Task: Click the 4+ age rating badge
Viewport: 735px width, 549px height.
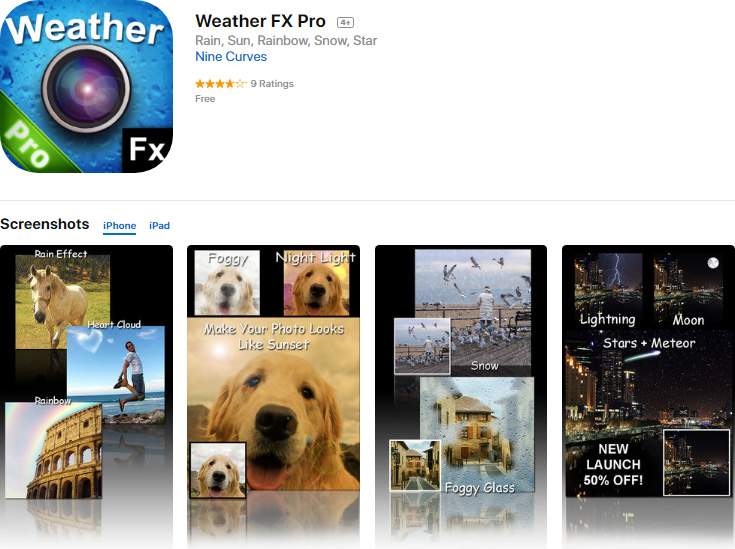Action: (345, 23)
